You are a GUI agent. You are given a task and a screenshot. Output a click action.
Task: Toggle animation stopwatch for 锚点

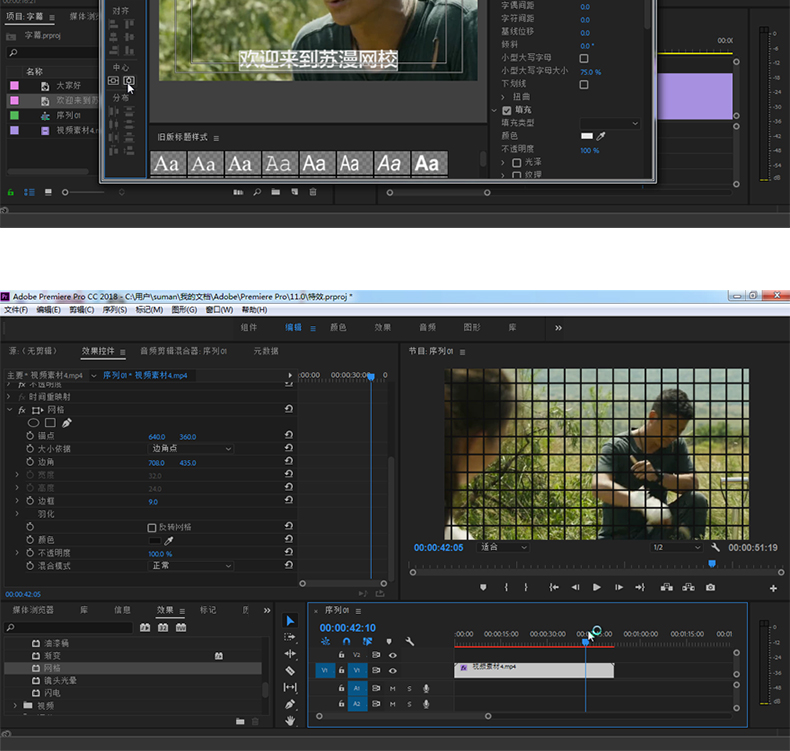(x=30, y=435)
